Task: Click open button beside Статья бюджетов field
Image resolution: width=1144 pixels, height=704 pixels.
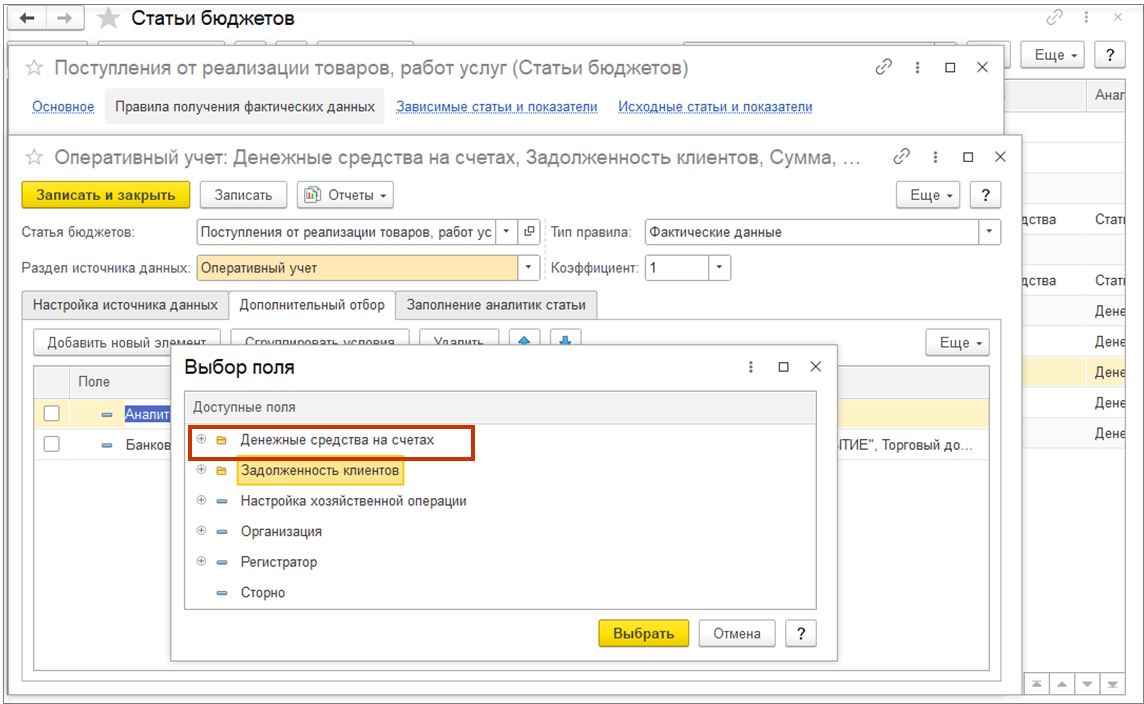Action: pyautogui.click(x=530, y=232)
